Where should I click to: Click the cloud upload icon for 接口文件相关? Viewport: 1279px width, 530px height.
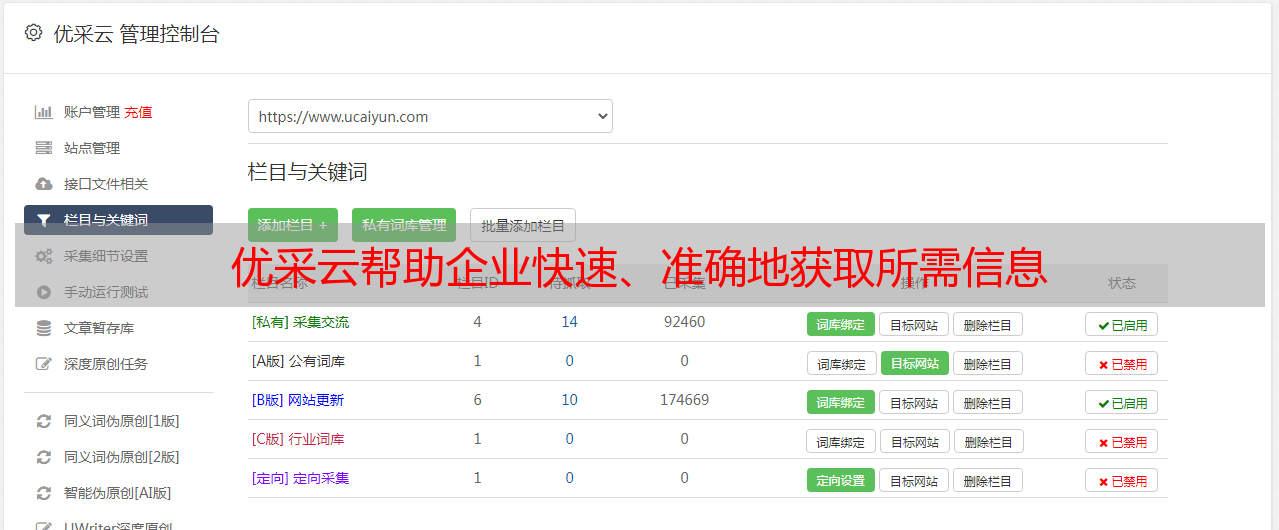tap(43, 184)
